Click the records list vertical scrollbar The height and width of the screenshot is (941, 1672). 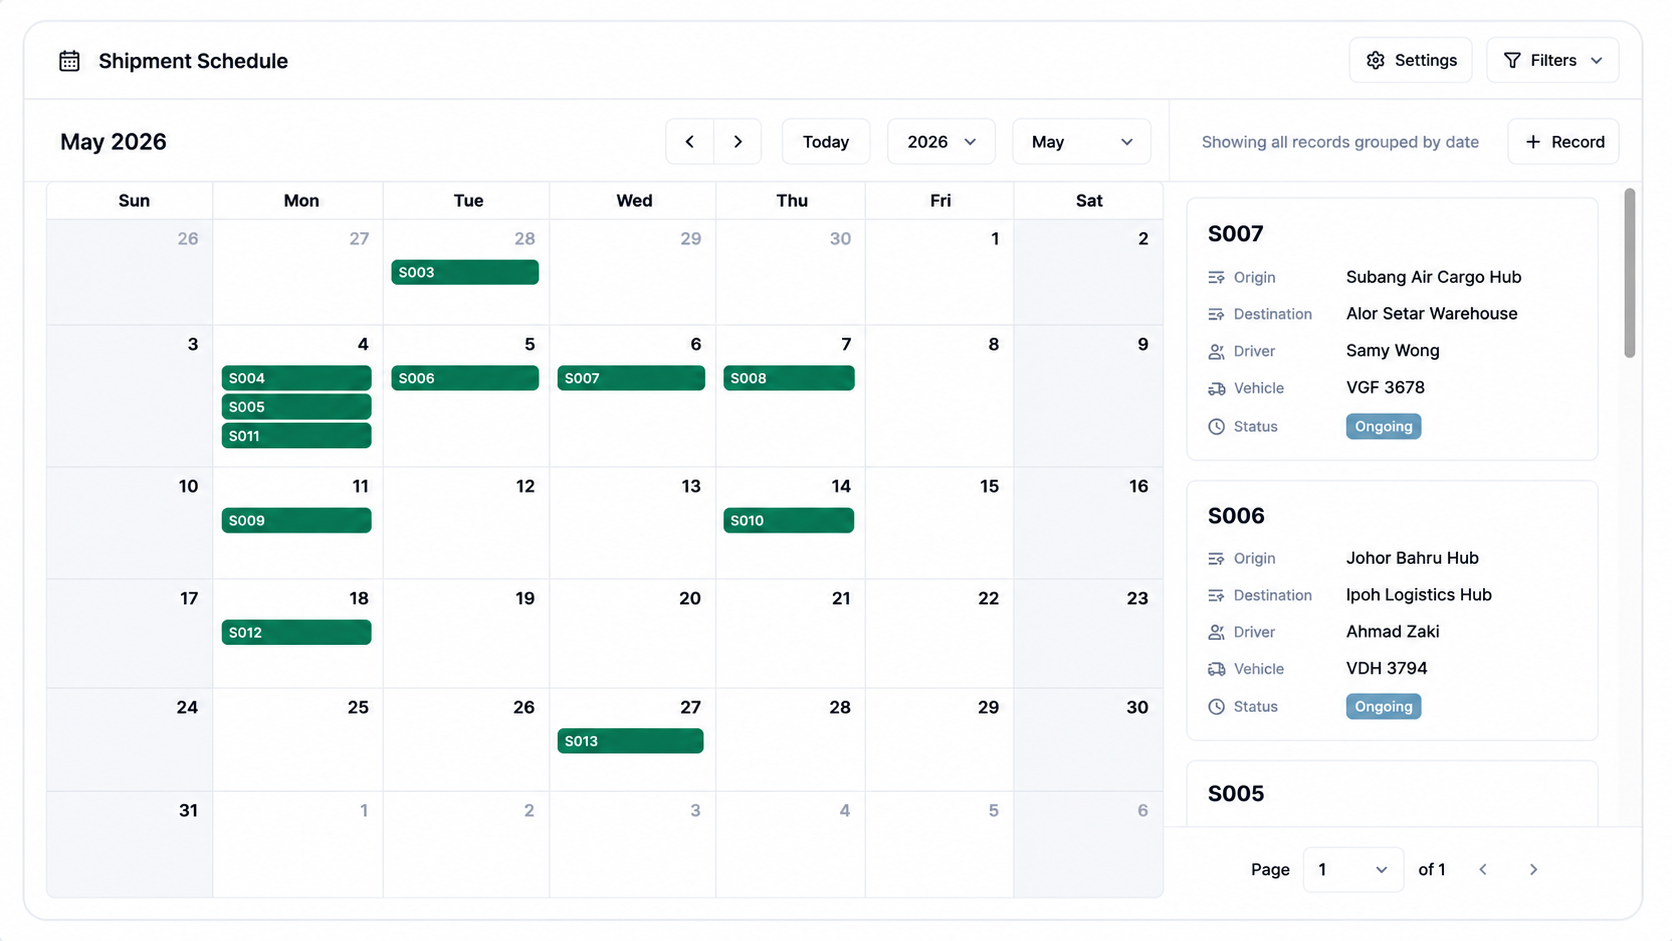[1629, 272]
